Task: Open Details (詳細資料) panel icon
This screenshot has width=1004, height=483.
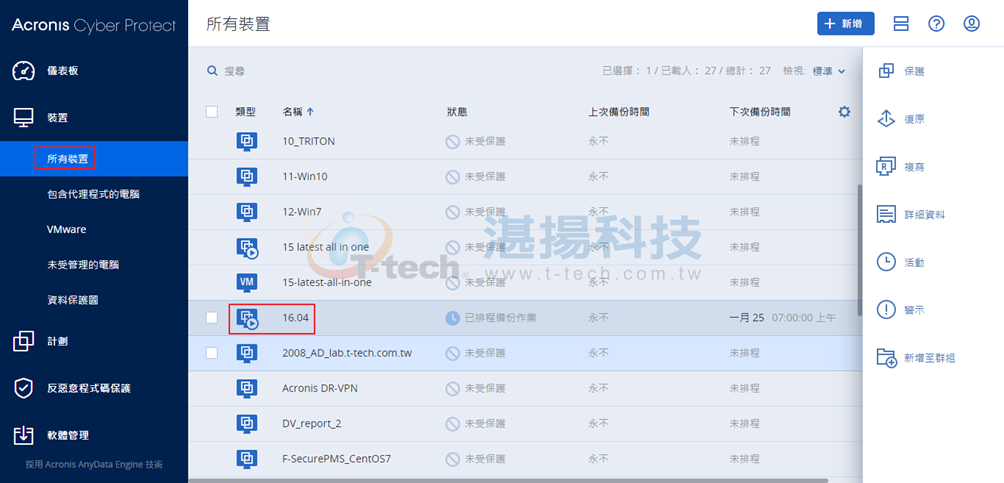Action: pos(886,215)
